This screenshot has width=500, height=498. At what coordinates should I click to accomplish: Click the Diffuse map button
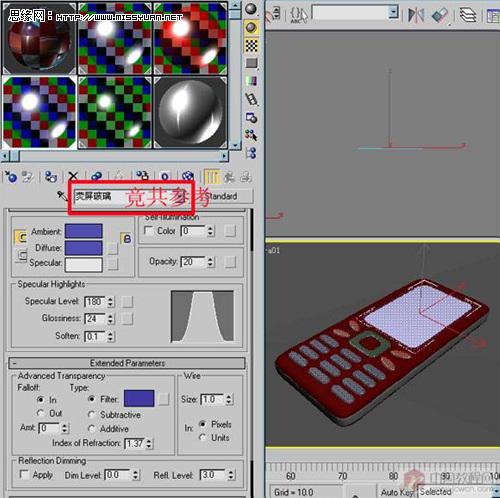click(x=113, y=248)
